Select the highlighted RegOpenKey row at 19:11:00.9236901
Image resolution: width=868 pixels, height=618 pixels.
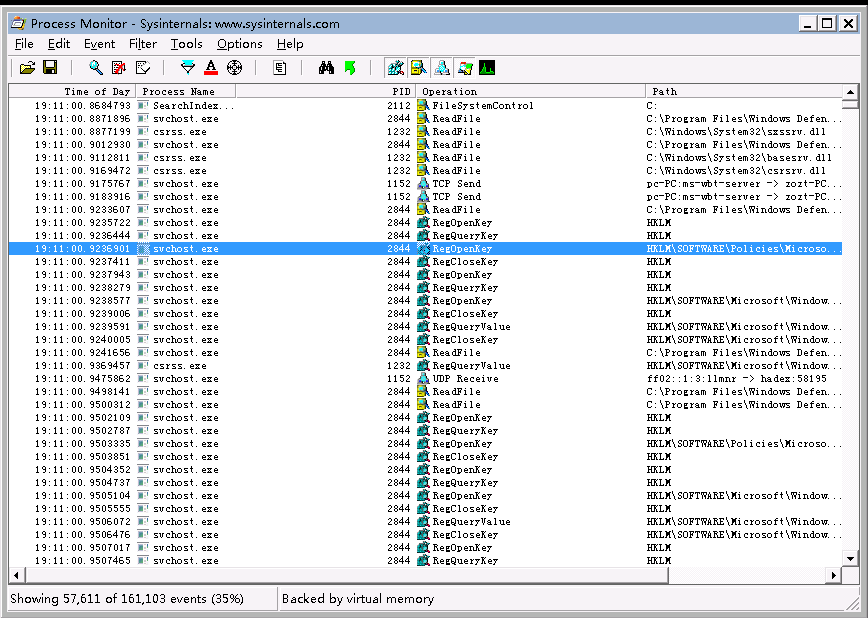pos(425,249)
